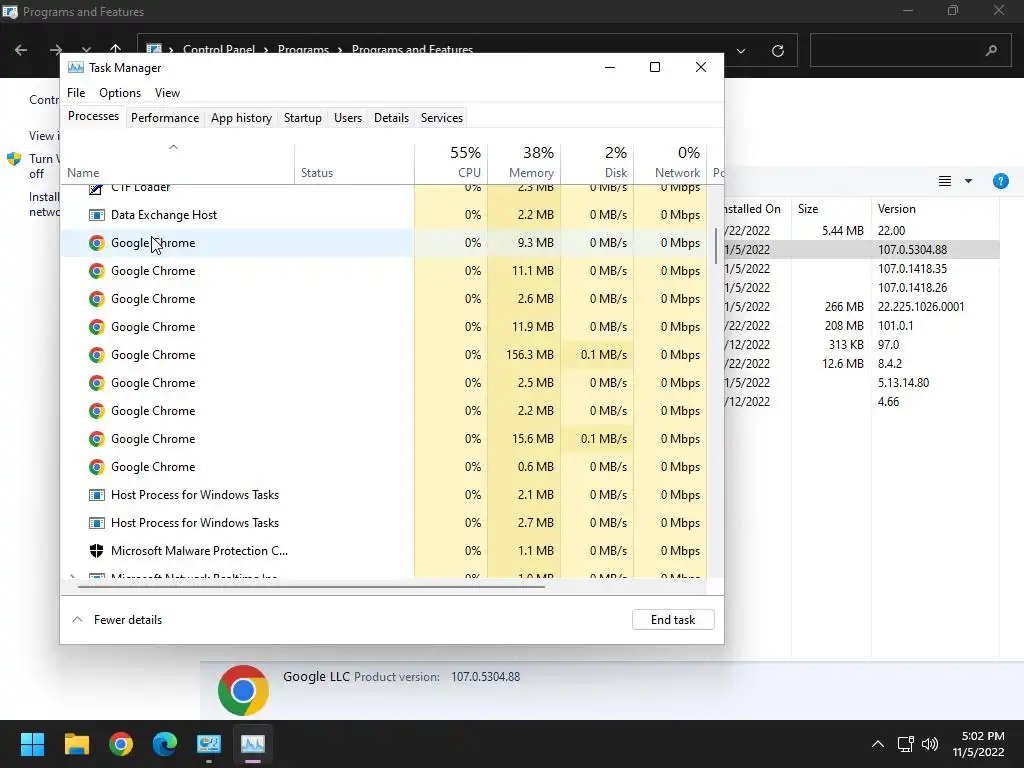Click the Name column header
The image size is (1024, 768).
[178, 163]
